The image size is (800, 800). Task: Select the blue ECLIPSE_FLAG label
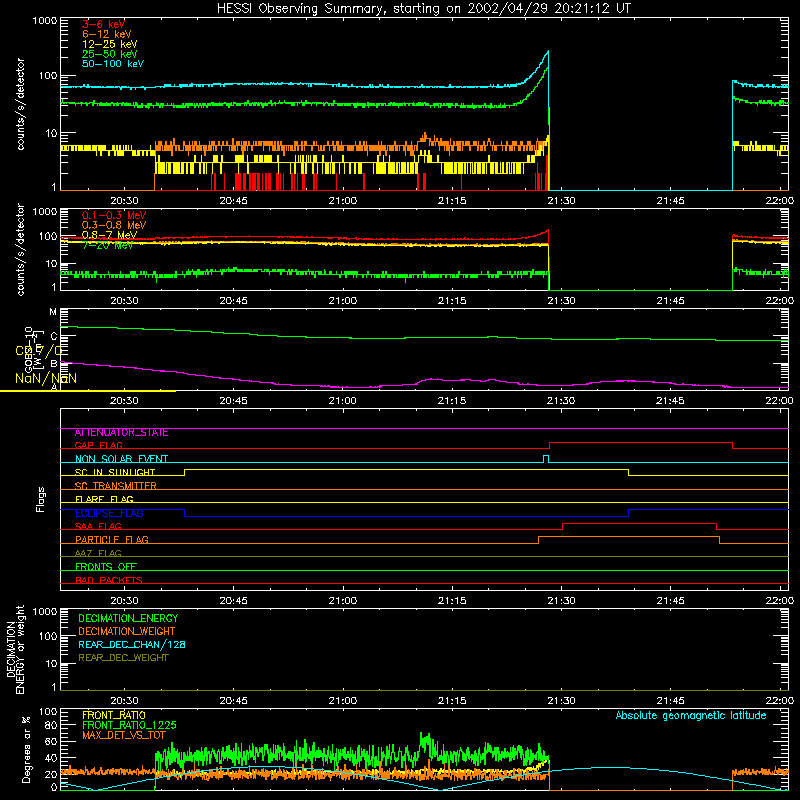(109, 513)
